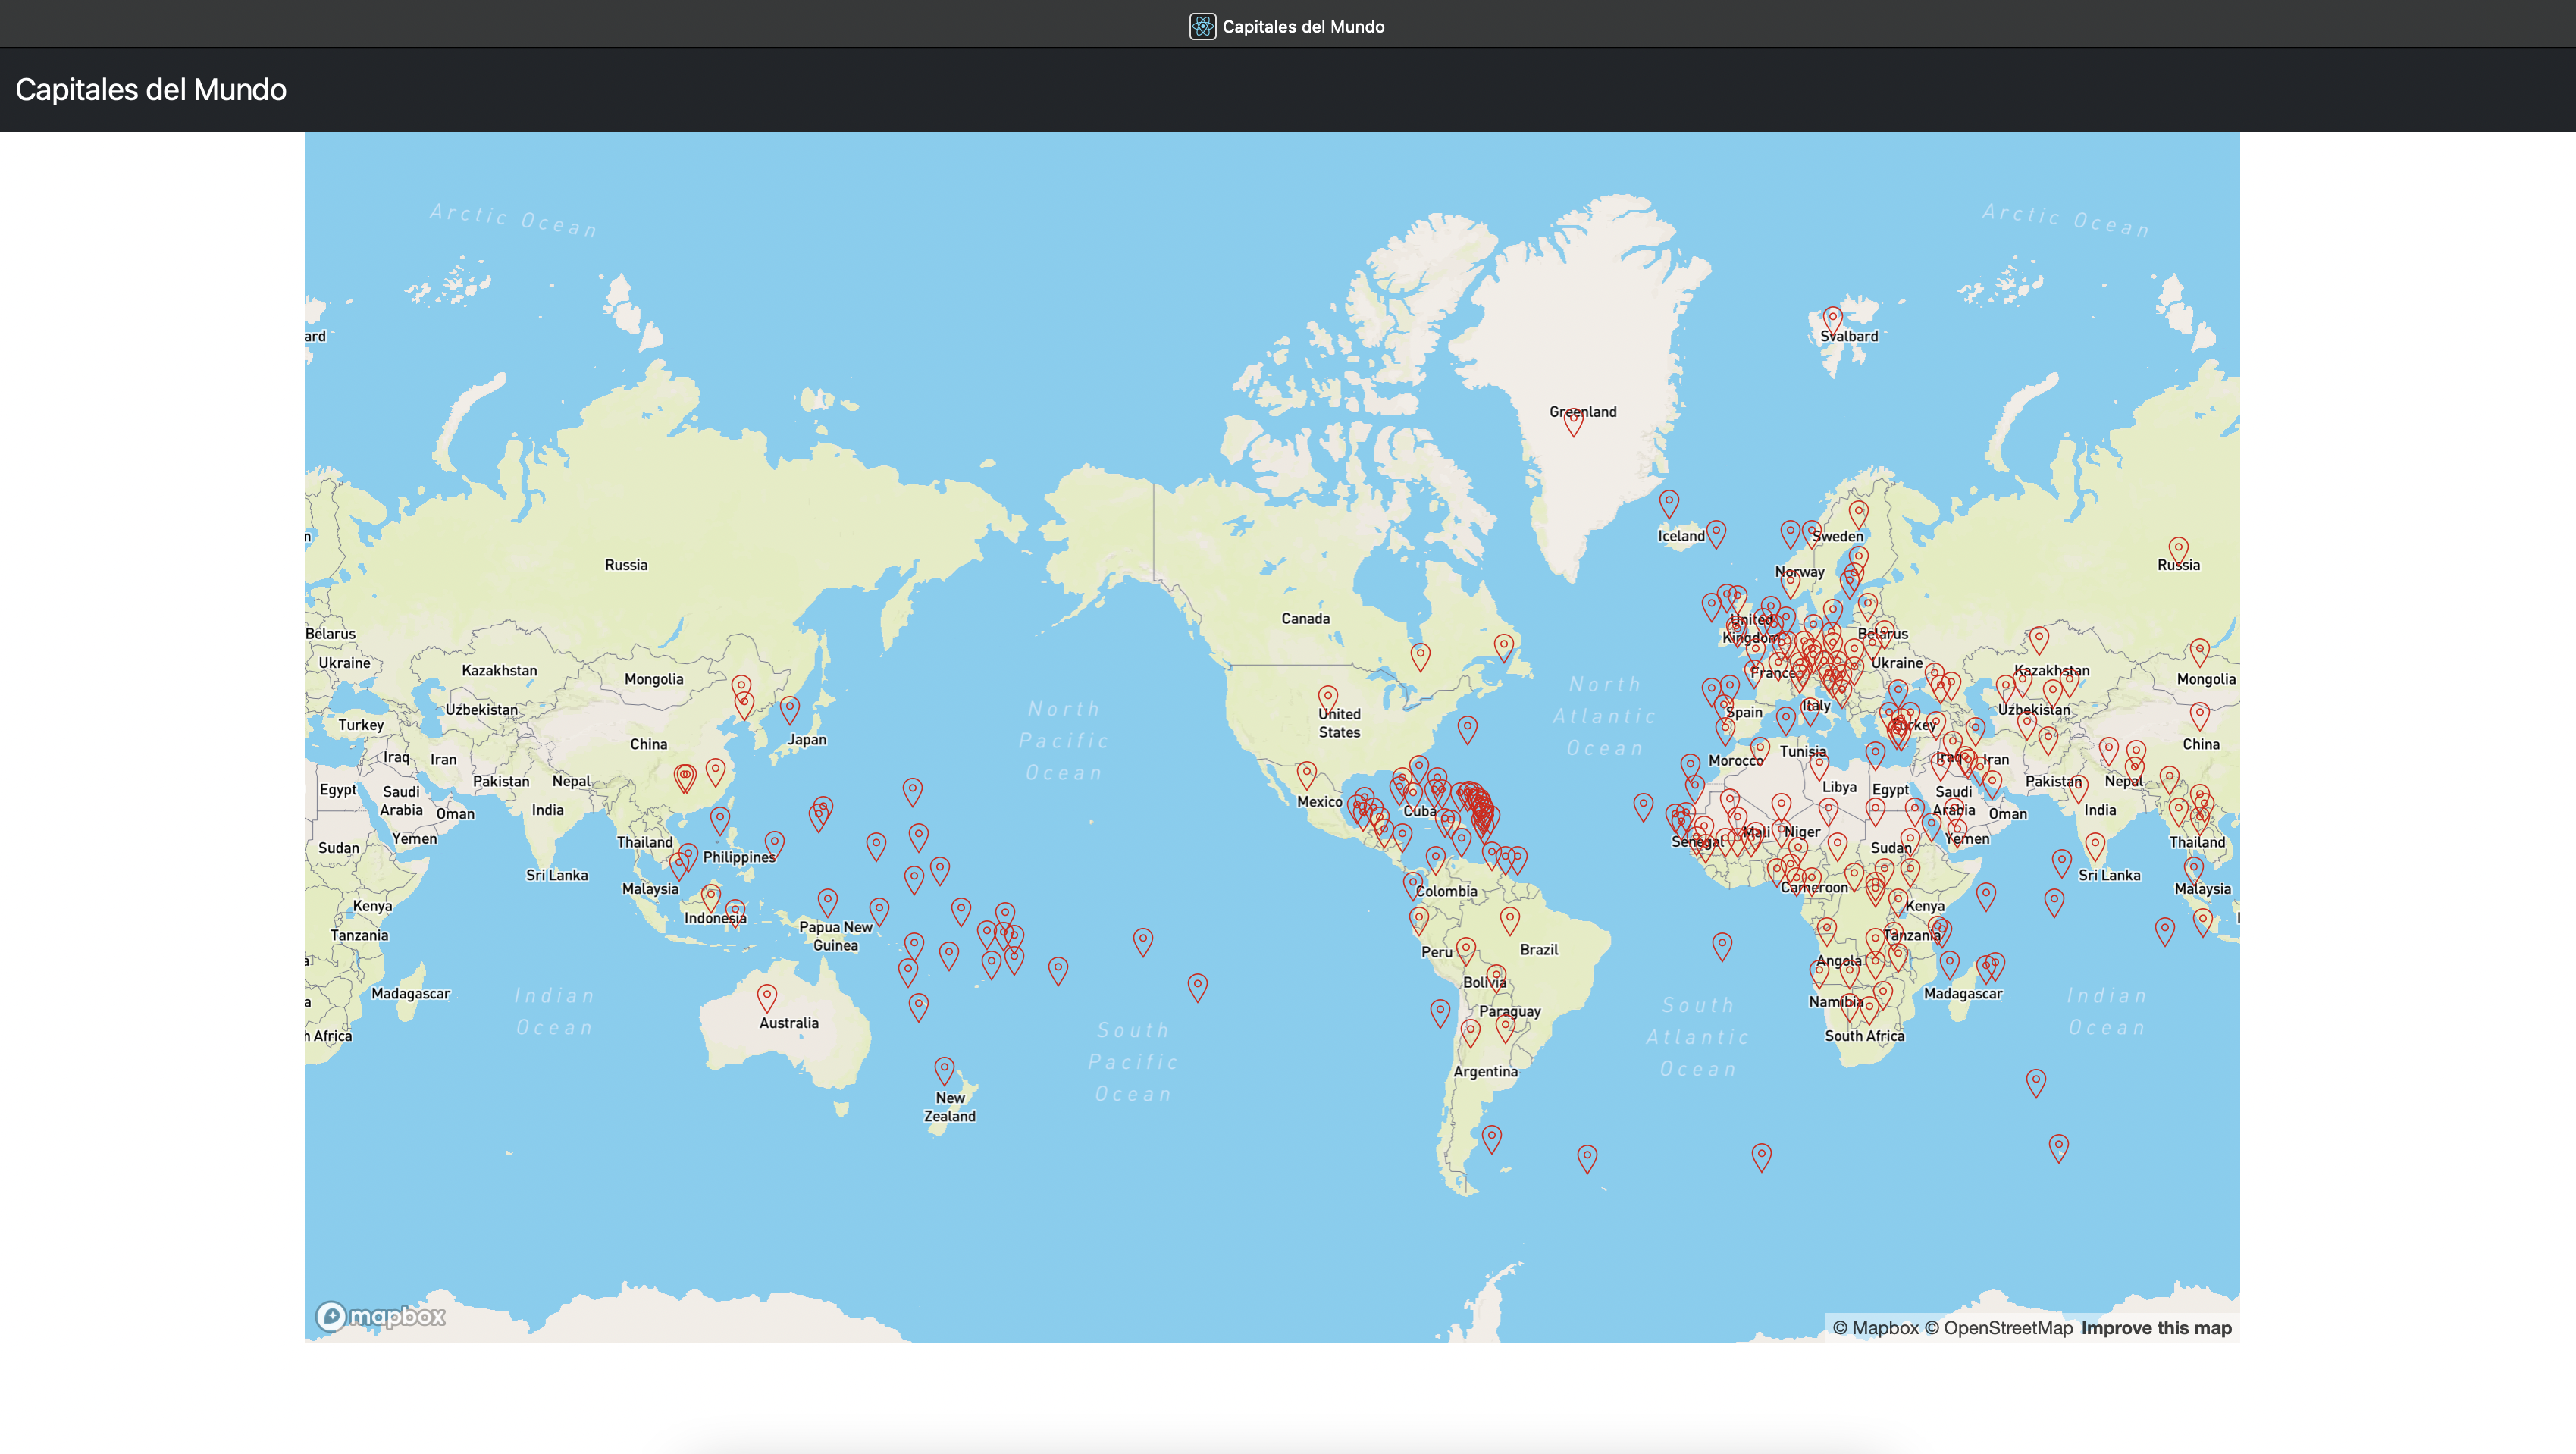This screenshot has width=2576, height=1454.
Task: Click the Improve this map link
Action: 2156,1328
